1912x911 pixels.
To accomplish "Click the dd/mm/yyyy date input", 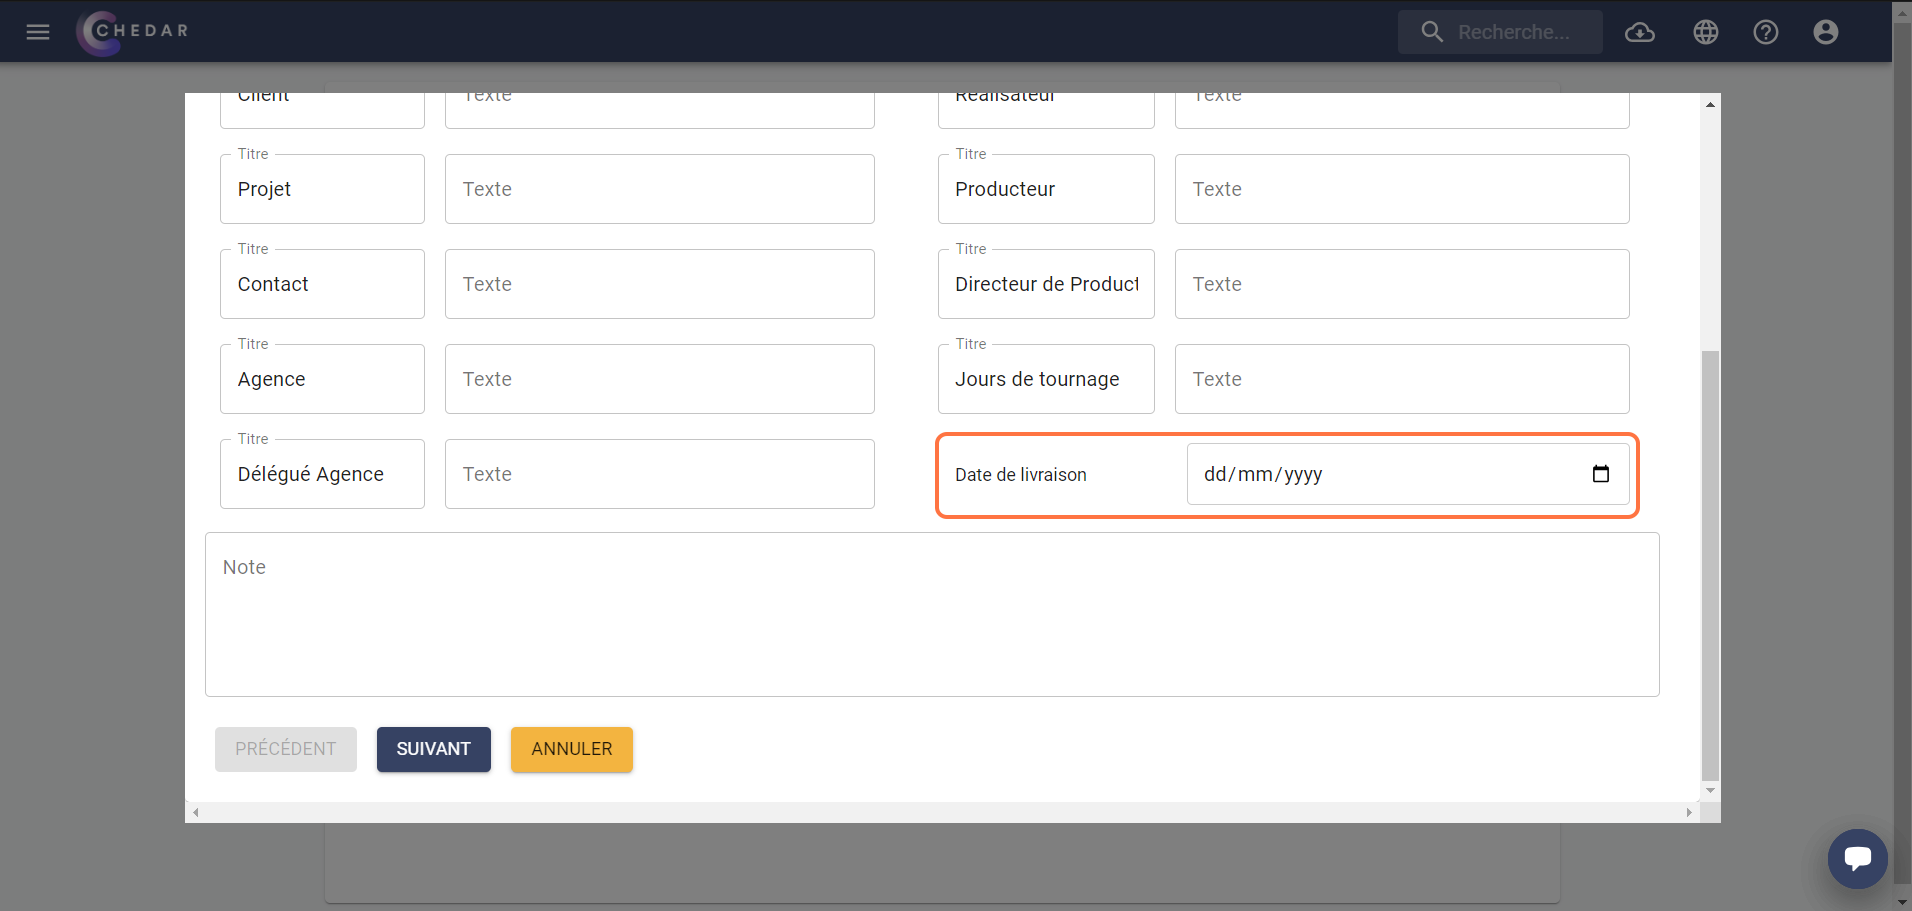I will pos(1408,474).
